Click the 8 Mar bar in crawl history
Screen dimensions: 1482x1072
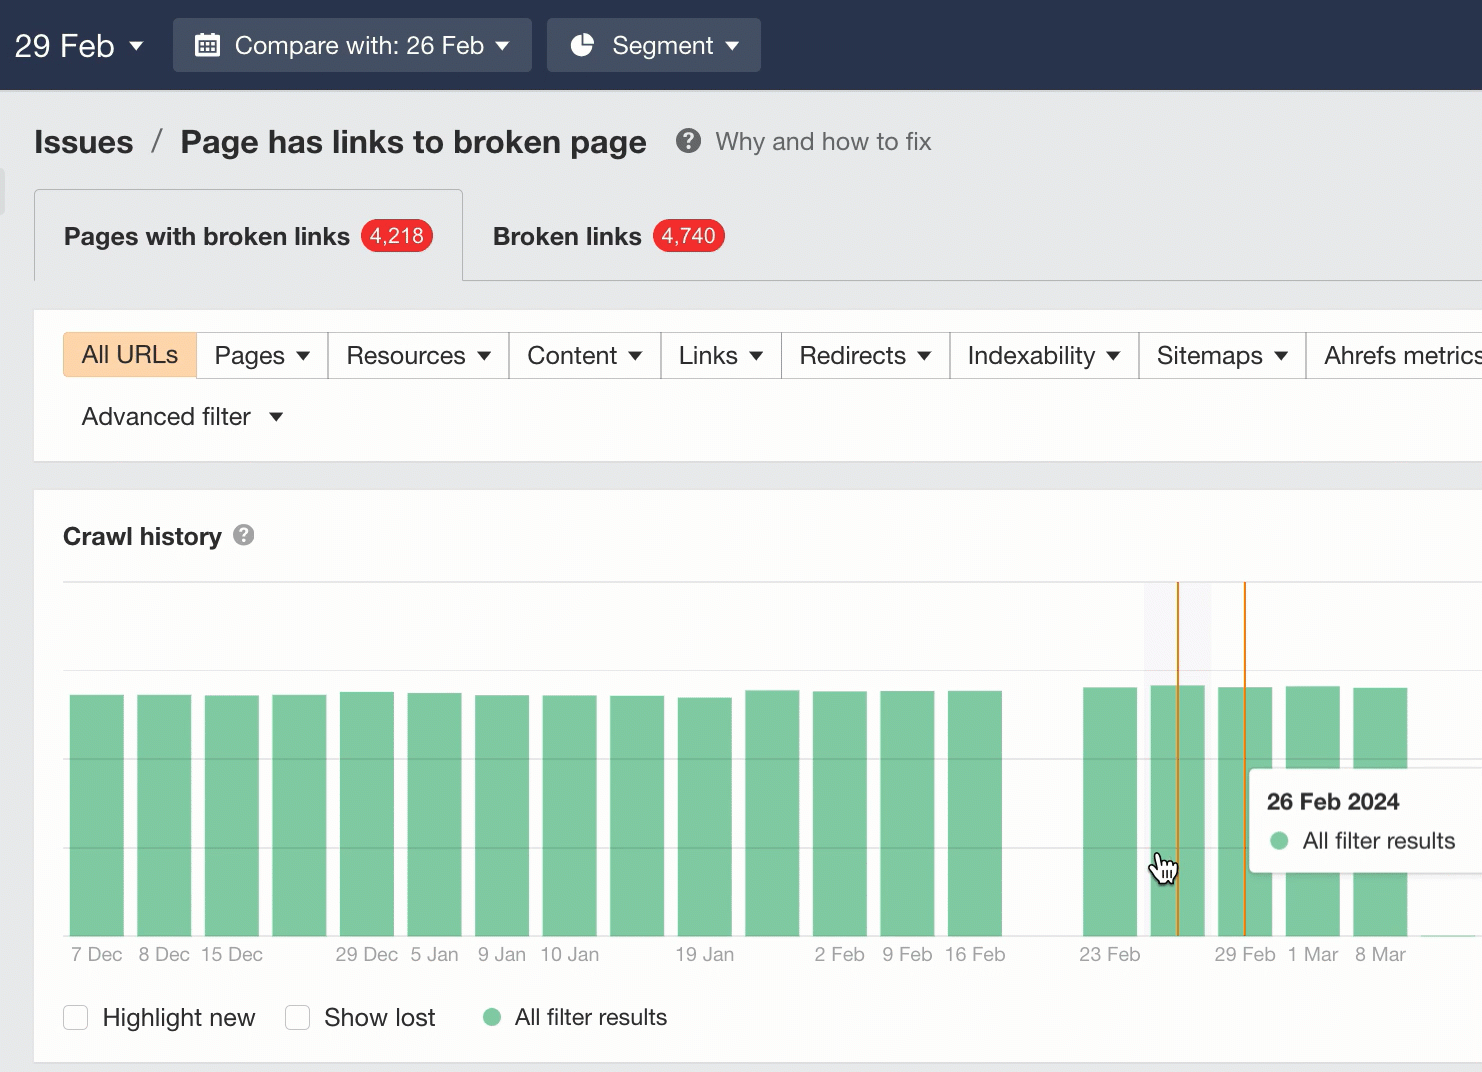1379,810
